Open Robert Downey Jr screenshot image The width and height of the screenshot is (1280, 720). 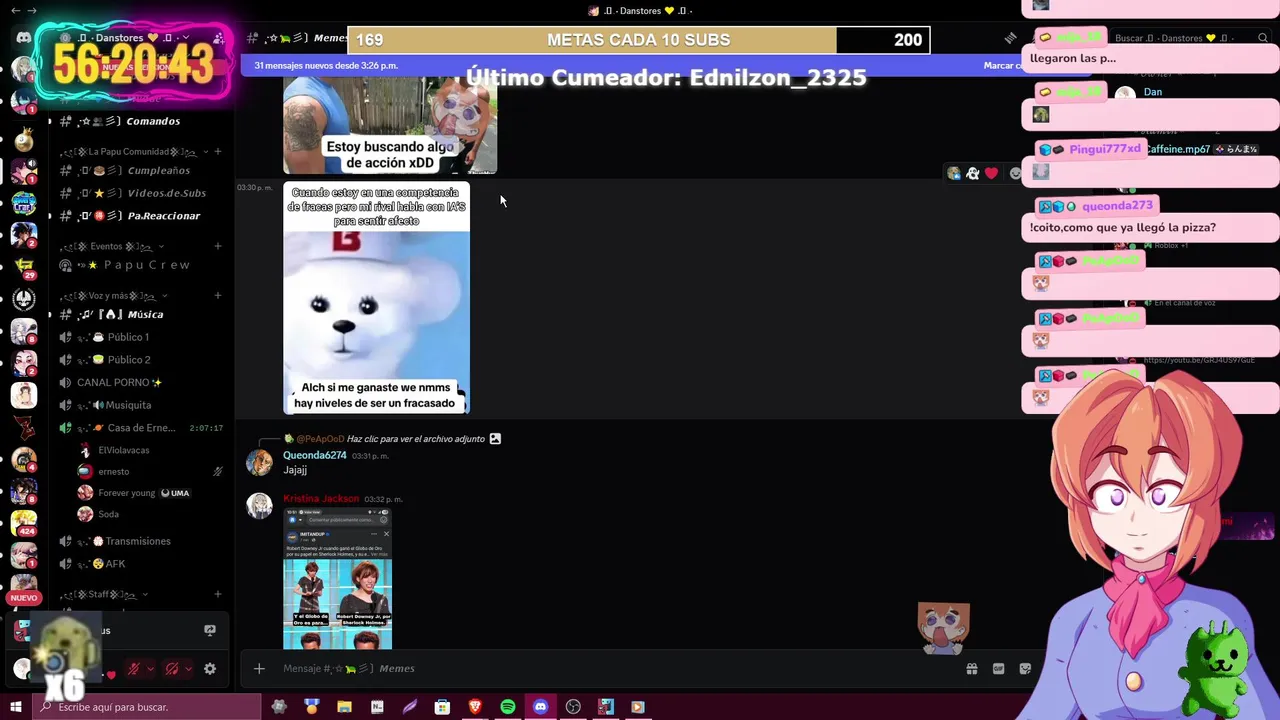[338, 579]
